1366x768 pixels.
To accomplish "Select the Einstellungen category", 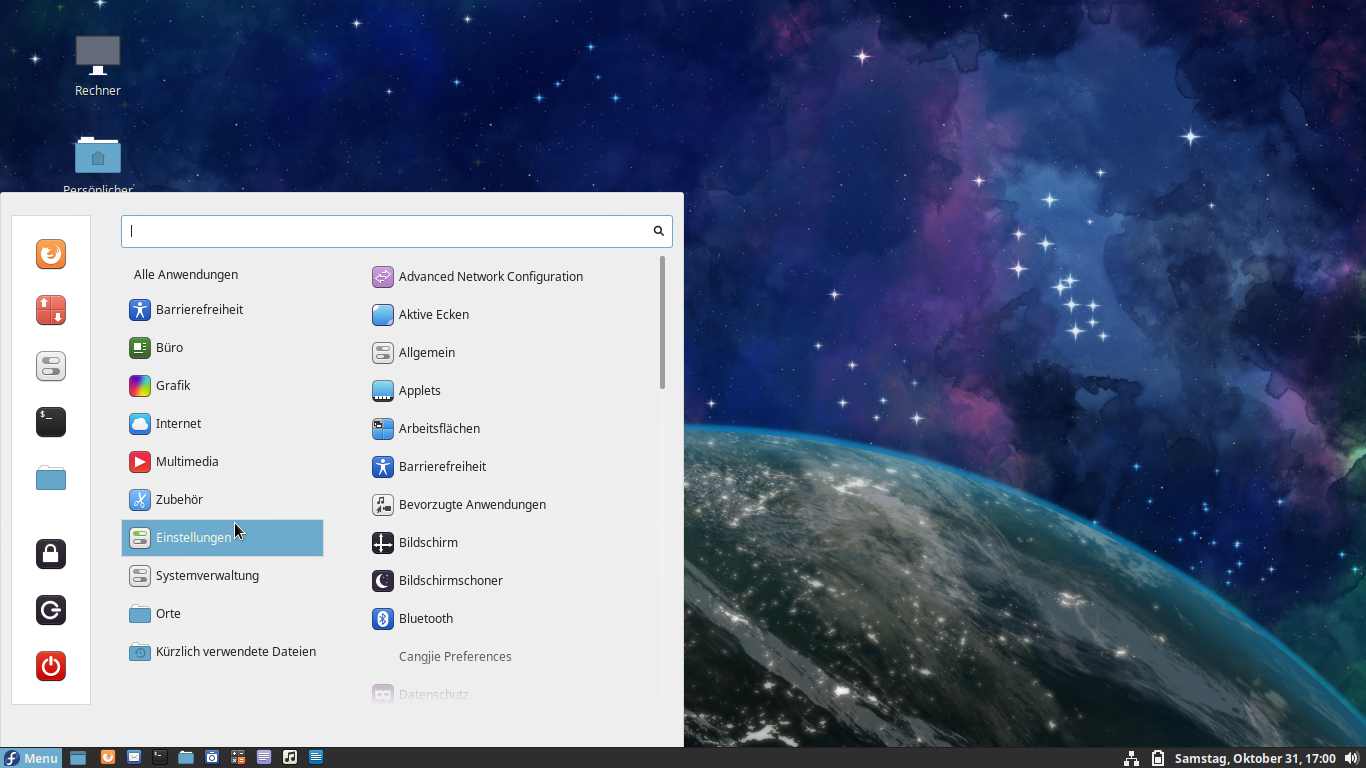I will [222, 538].
